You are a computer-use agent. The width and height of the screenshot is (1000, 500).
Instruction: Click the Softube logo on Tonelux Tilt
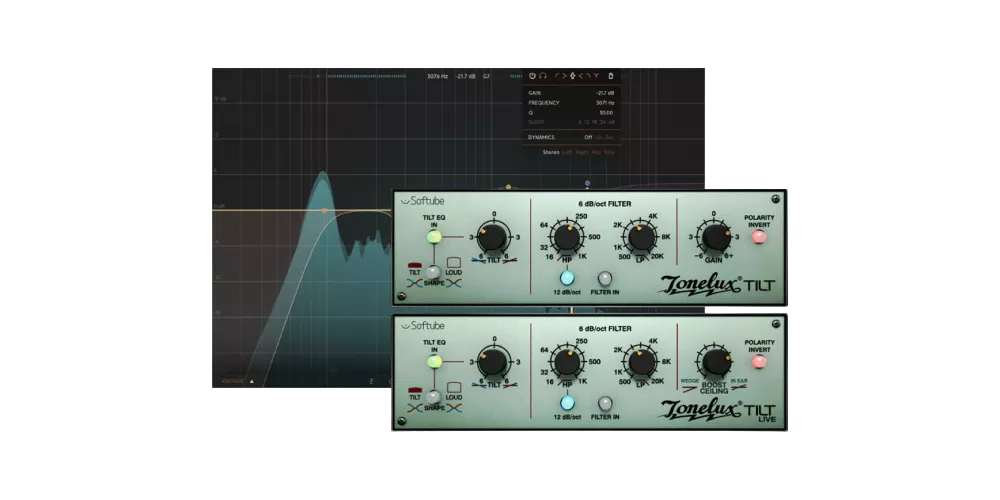422,201
